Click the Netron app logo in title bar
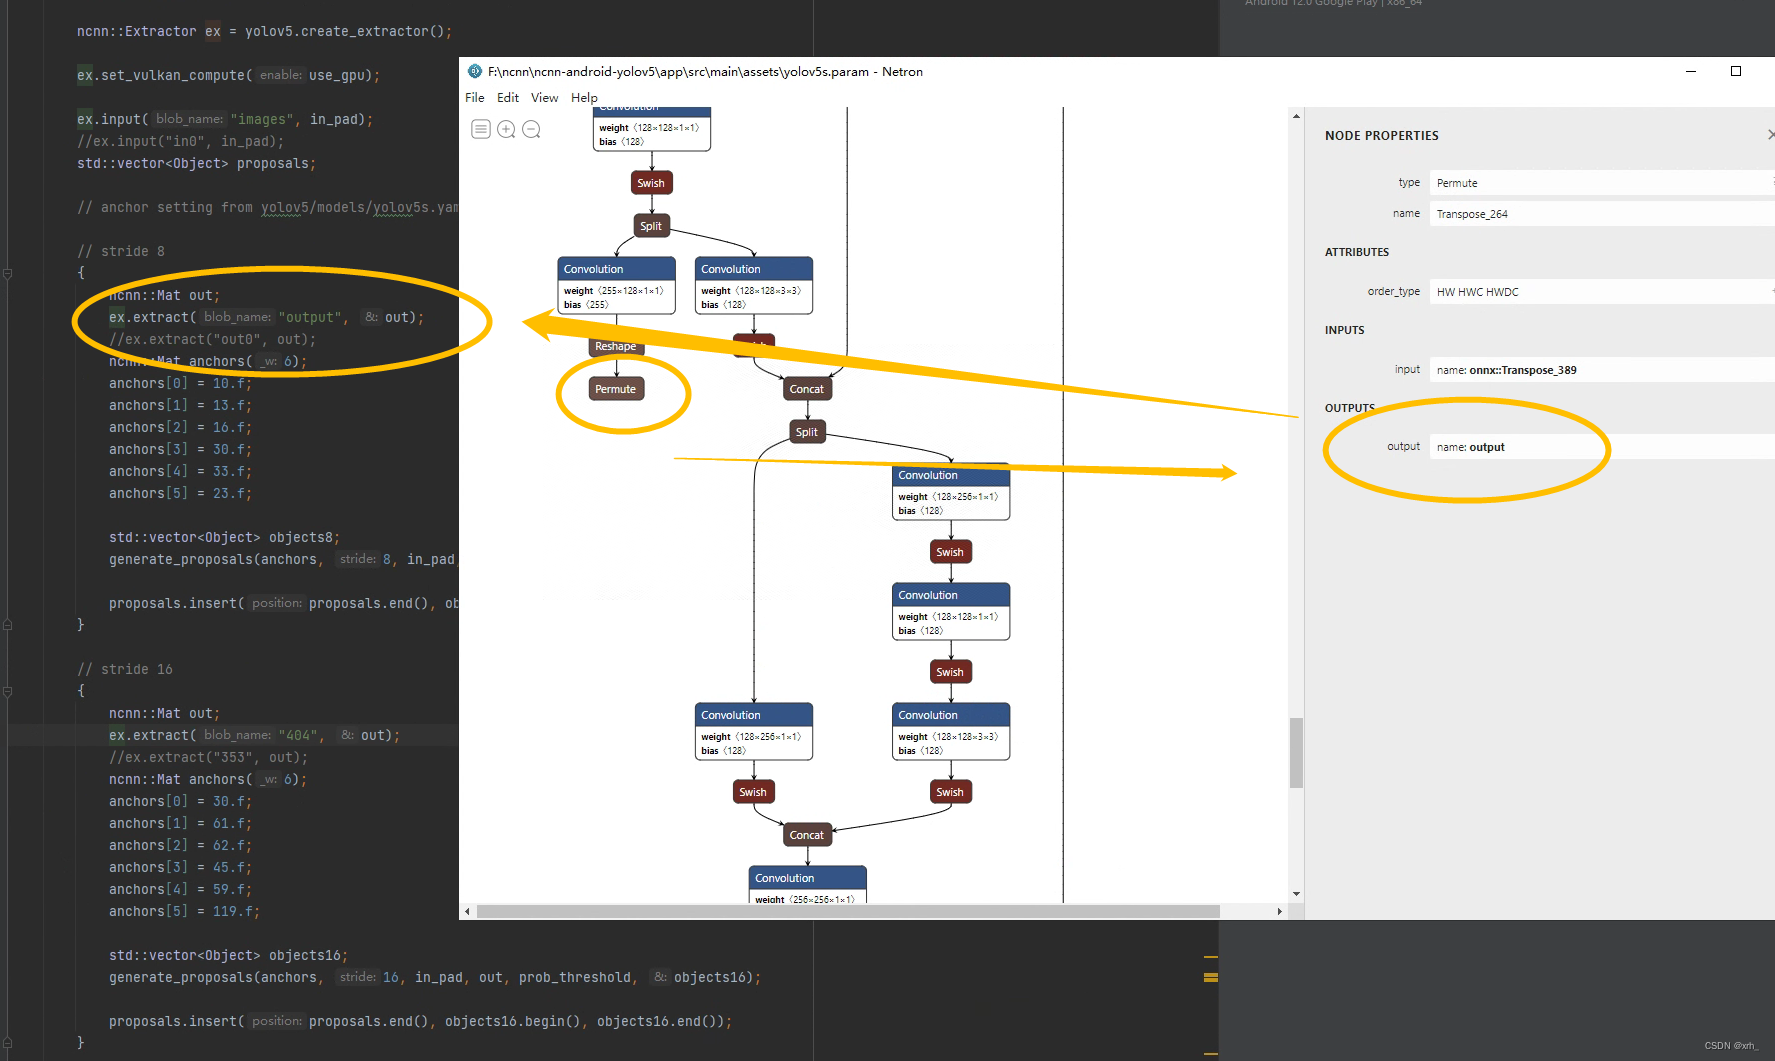 pos(475,71)
